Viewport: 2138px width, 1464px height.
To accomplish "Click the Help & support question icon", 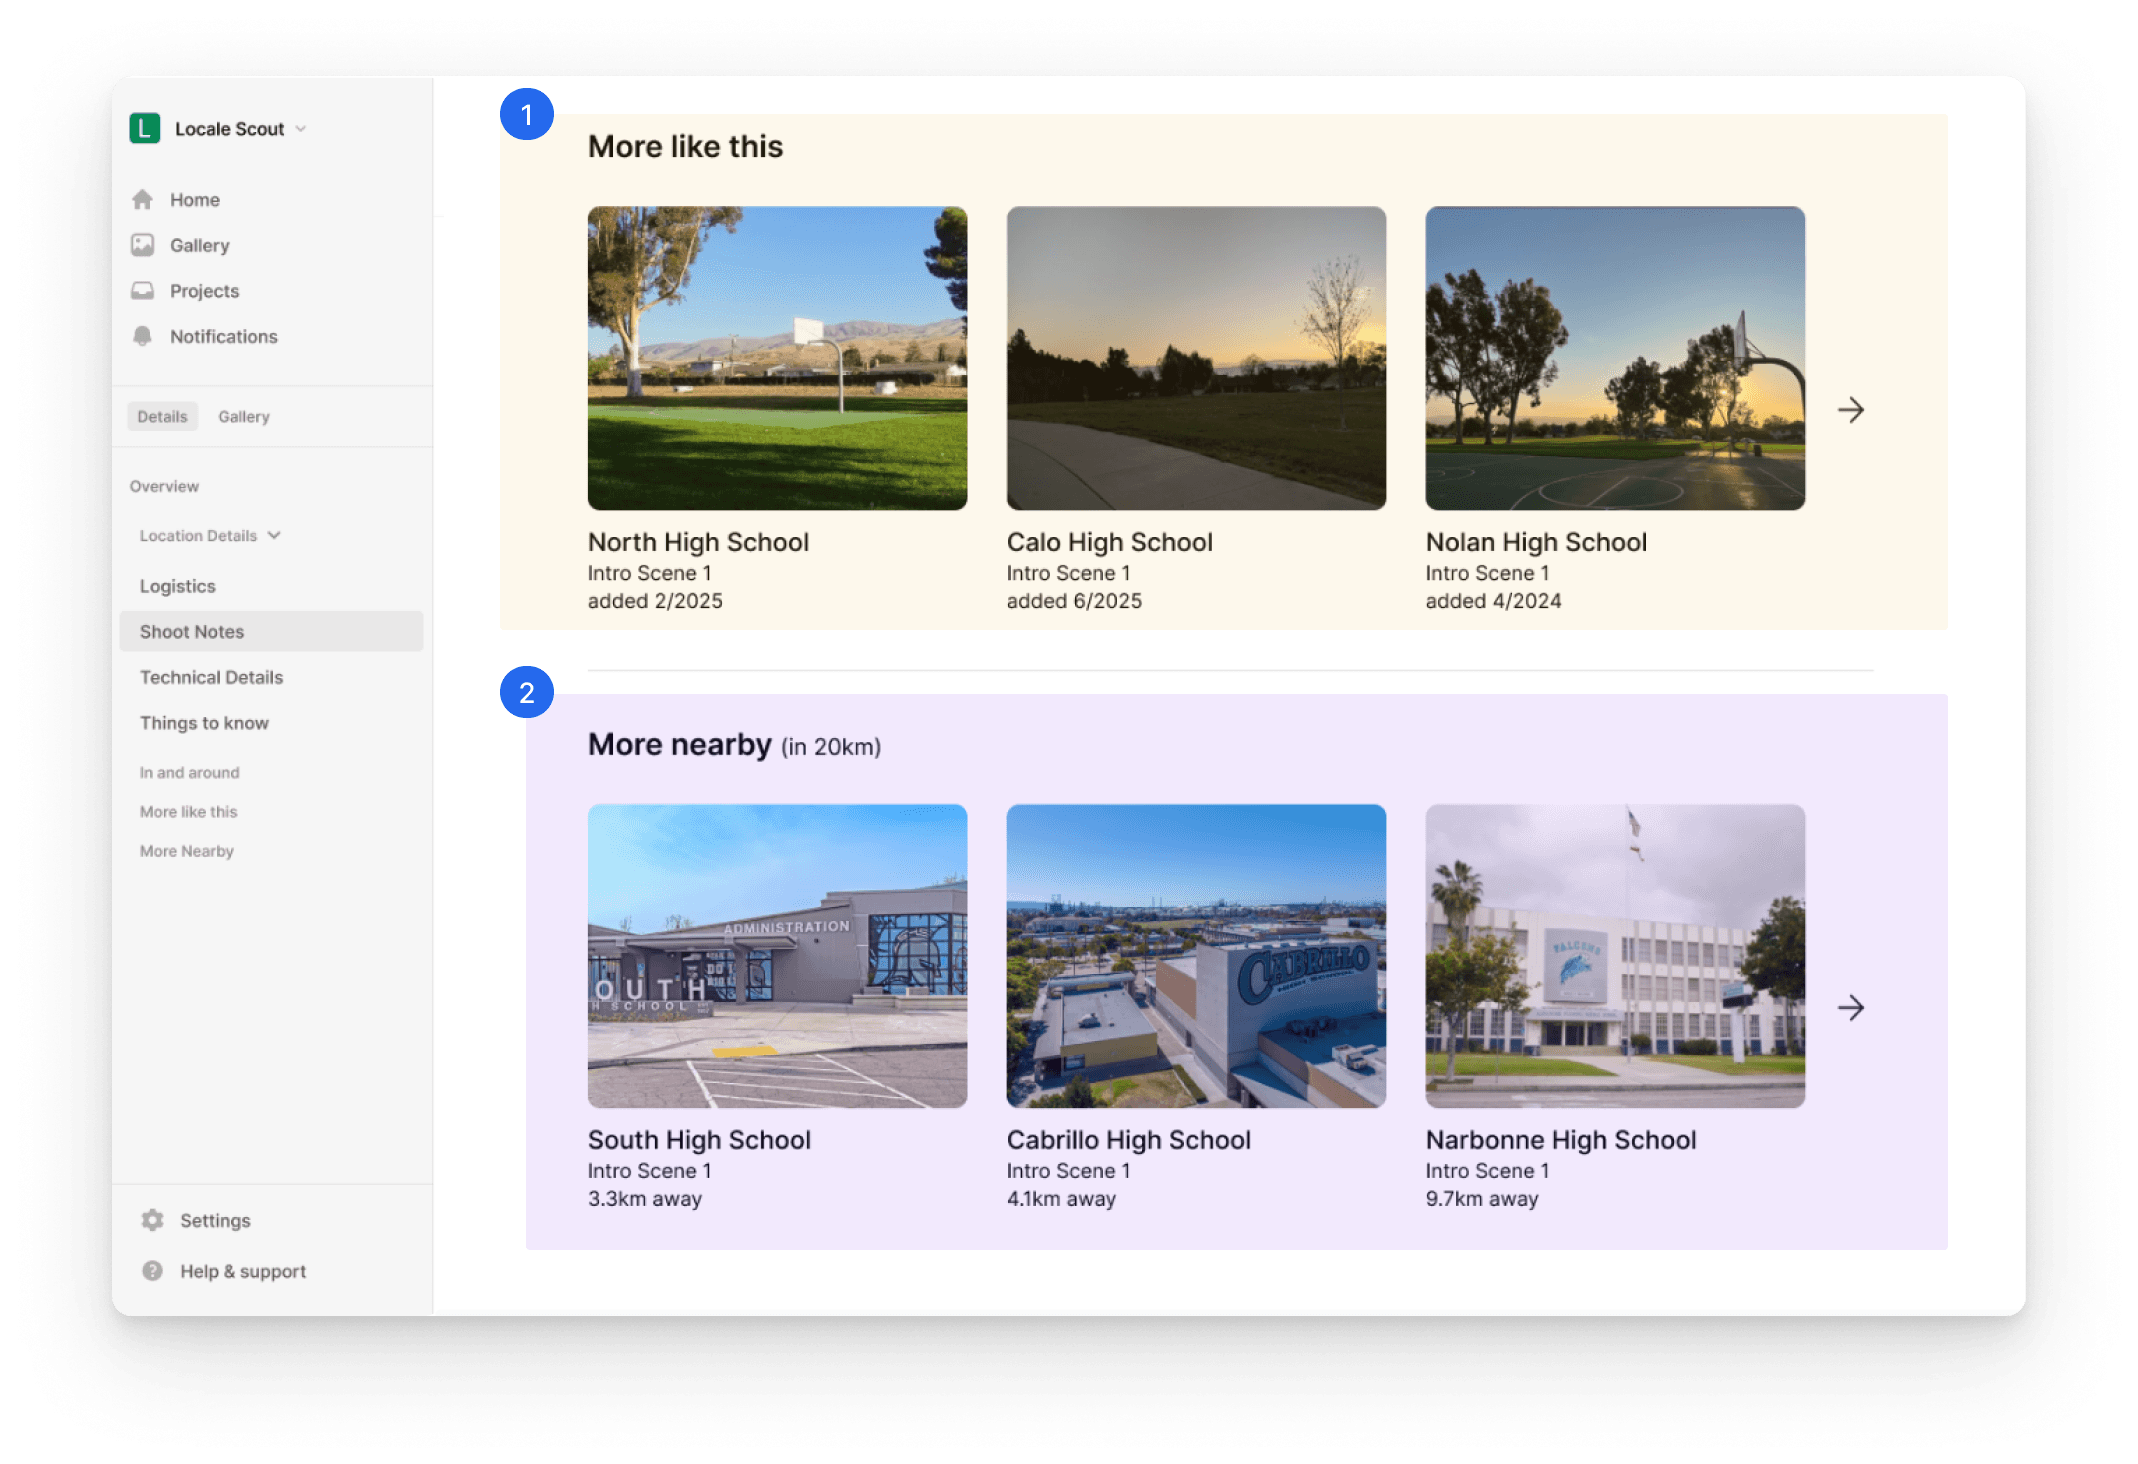I will coord(153,1271).
